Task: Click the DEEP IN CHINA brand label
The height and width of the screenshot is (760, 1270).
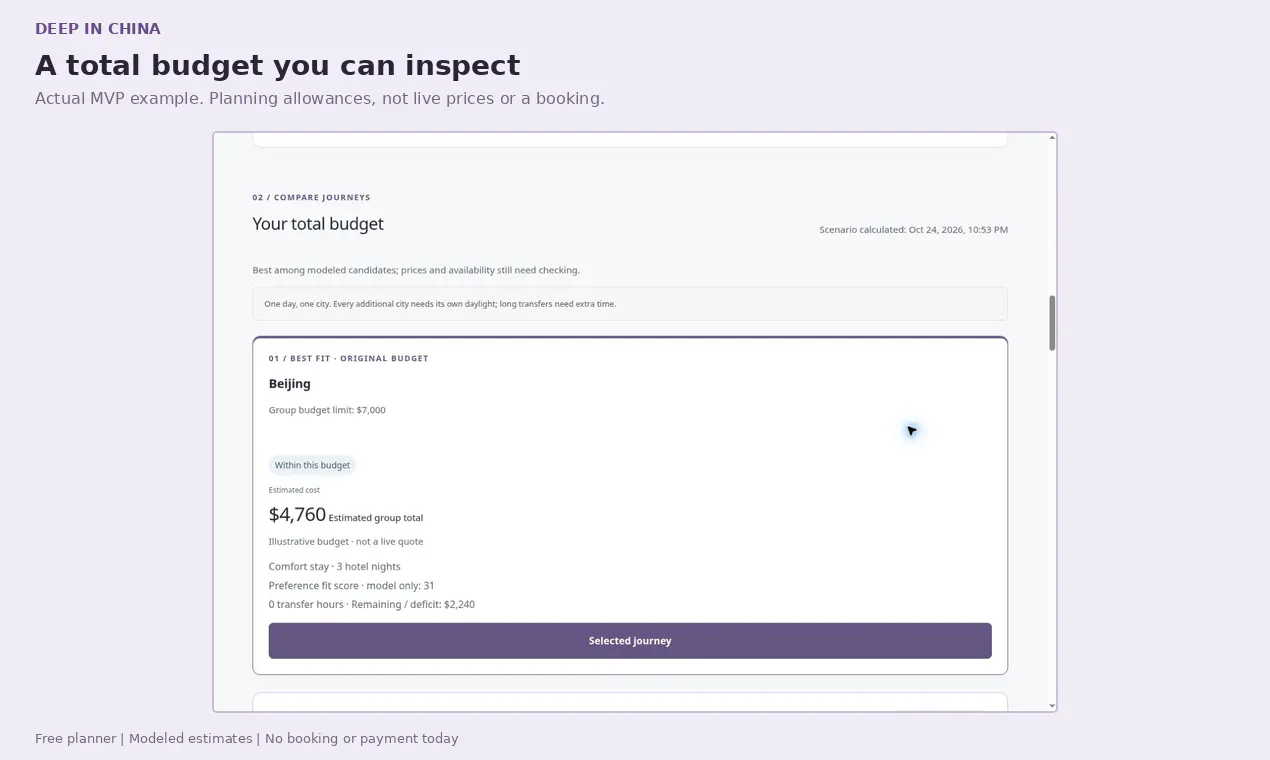Action: [x=98, y=29]
